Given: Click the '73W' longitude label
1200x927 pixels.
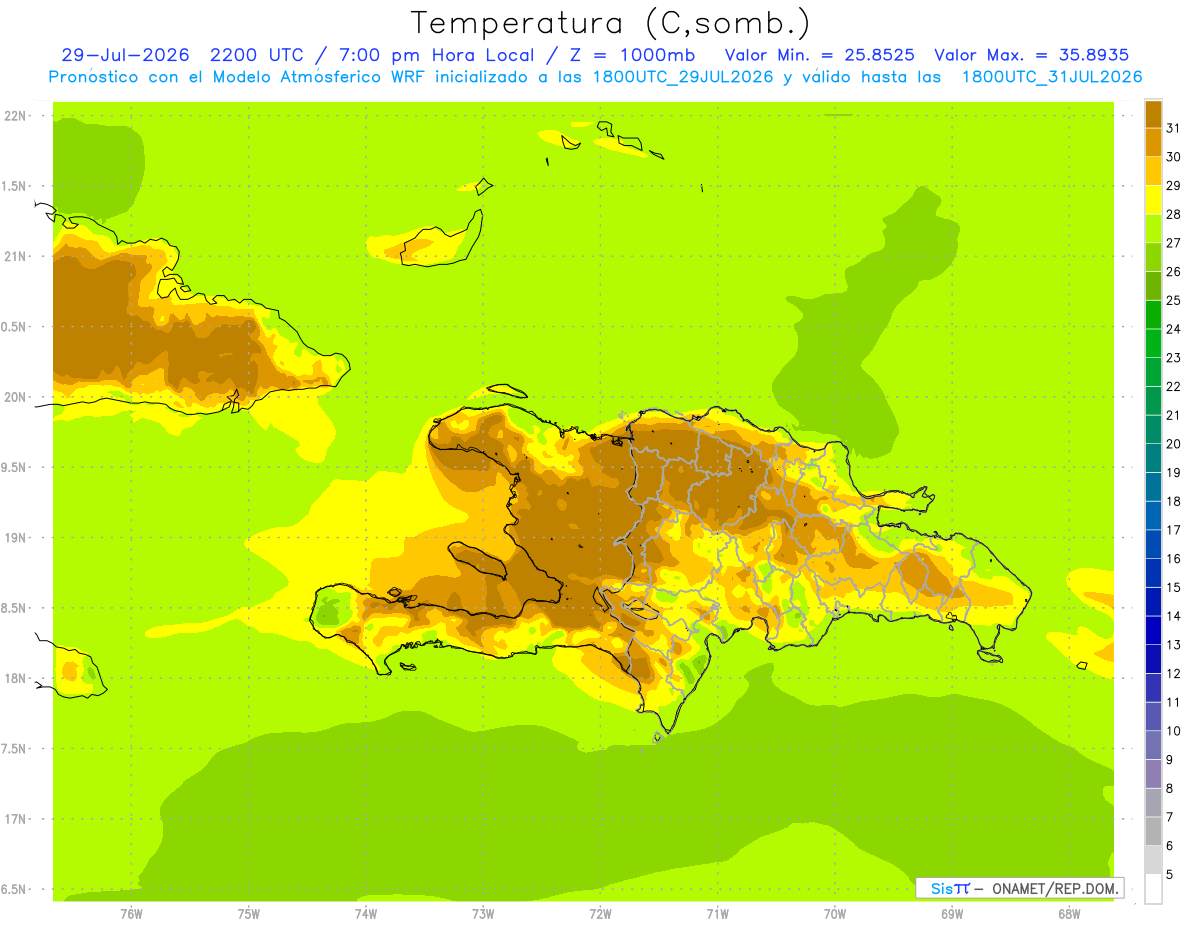Looking at the screenshot, I should (x=483, y=914).
